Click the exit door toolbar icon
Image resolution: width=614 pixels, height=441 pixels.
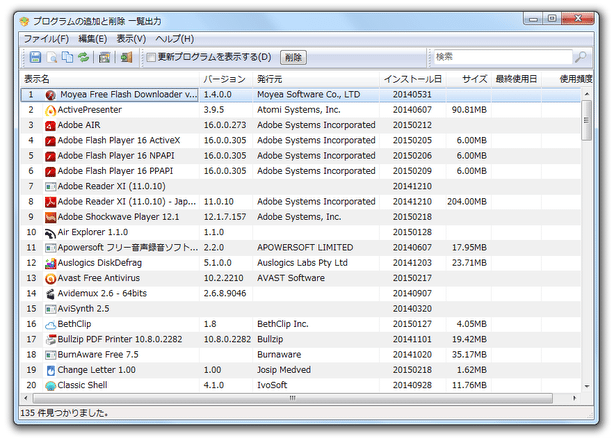126,58
